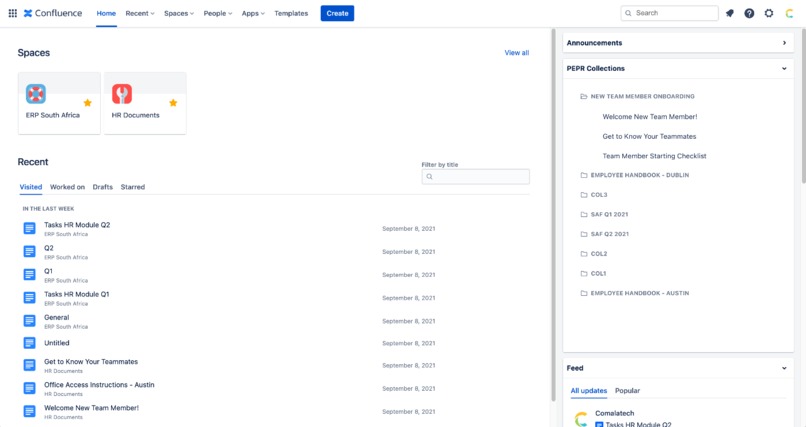The image size is (806, 427).
Task: Click page icon for Tasks HR Module Q1
Action: point(30,298)
